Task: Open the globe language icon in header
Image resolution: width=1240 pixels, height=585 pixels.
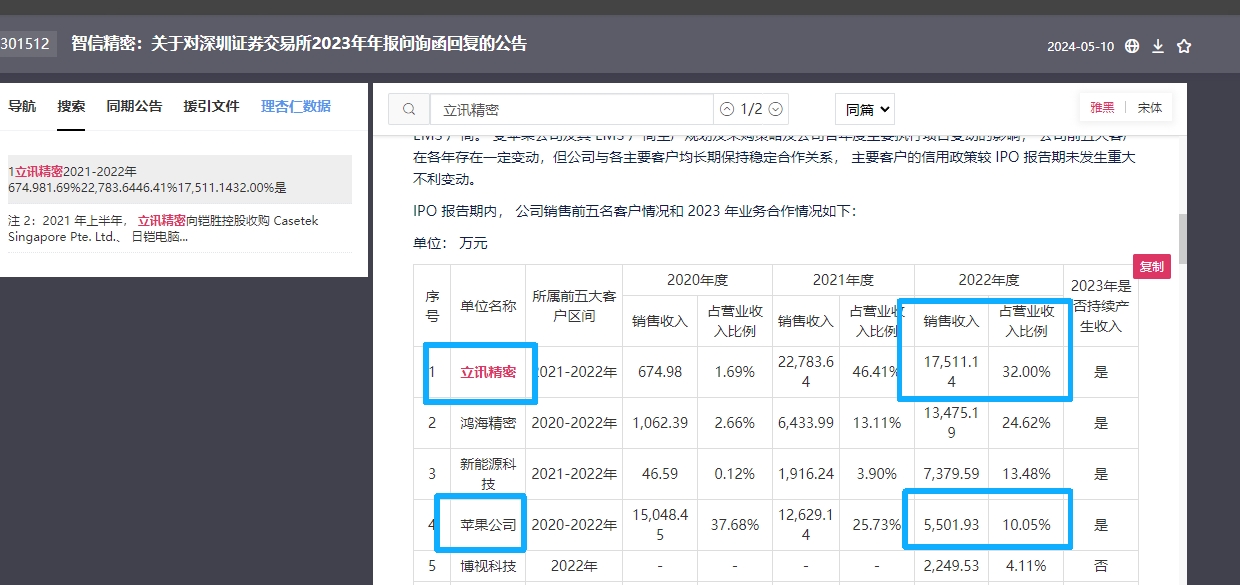Action: point(1132,46)
